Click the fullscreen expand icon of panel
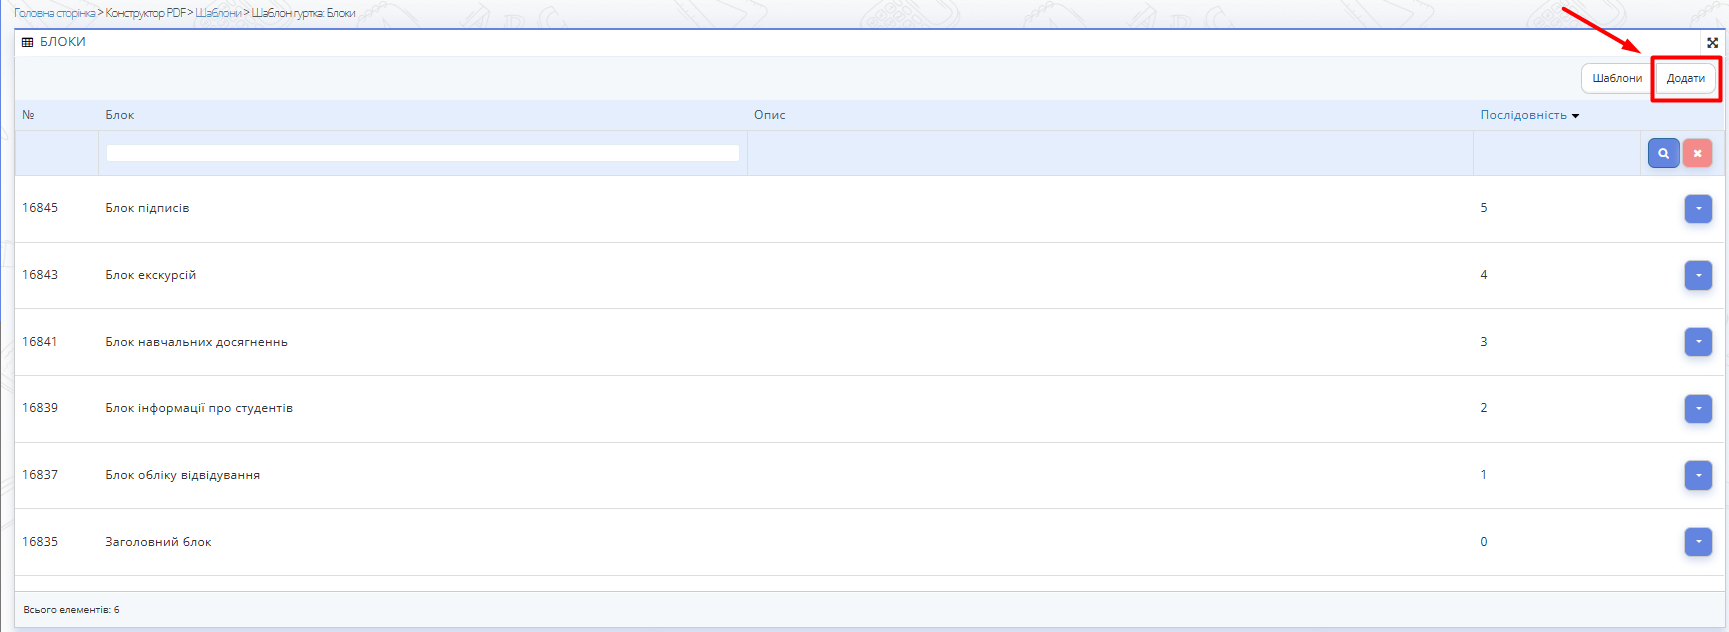The width and height of the screenshot is (1729, 632). (1712, 43)
